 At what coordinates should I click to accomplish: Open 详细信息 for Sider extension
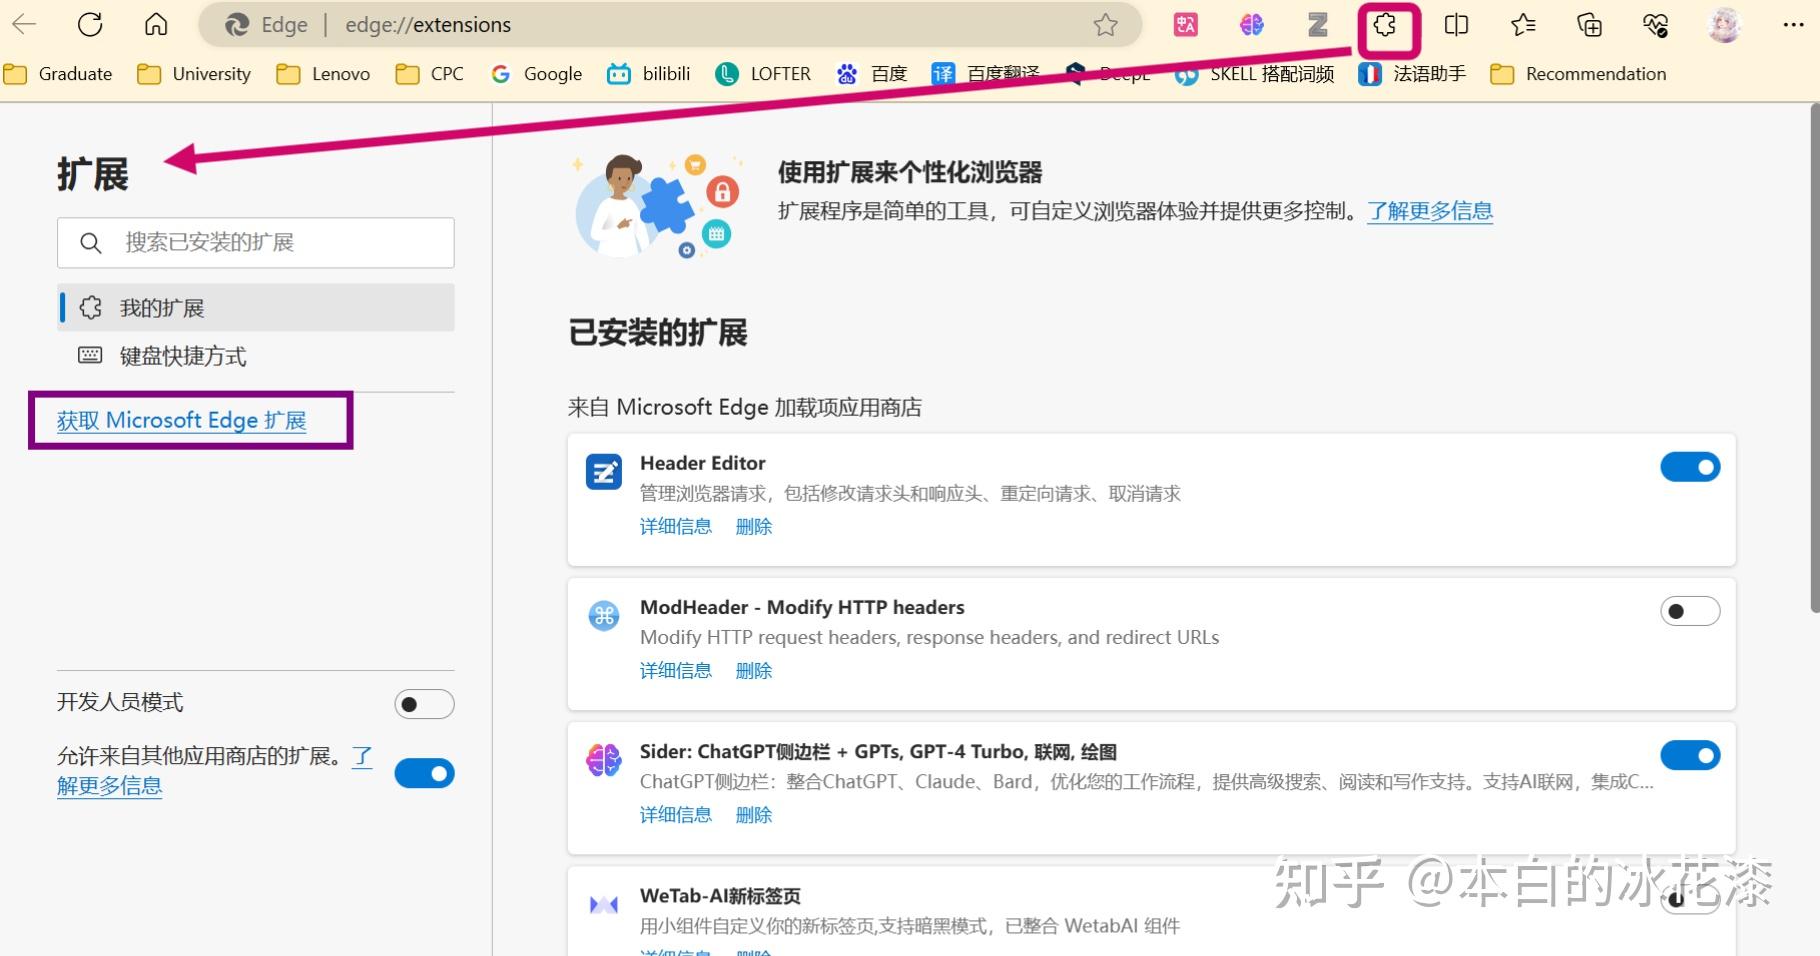click(x=676, y=815)
